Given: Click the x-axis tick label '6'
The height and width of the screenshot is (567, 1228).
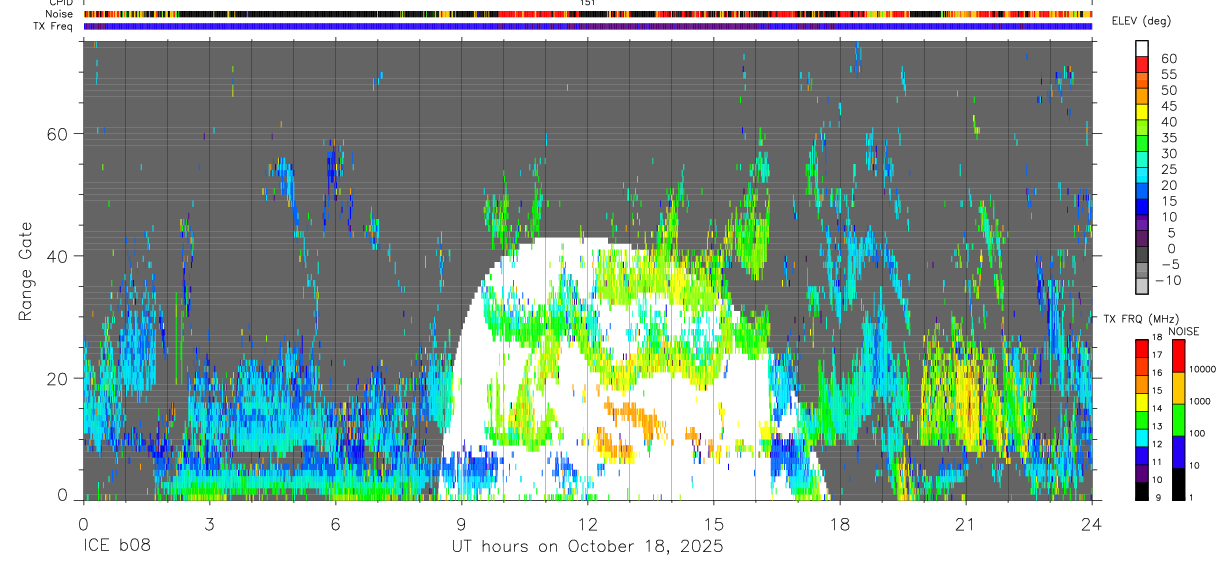Looking at the screenshot, I should (x=335, y=524).
